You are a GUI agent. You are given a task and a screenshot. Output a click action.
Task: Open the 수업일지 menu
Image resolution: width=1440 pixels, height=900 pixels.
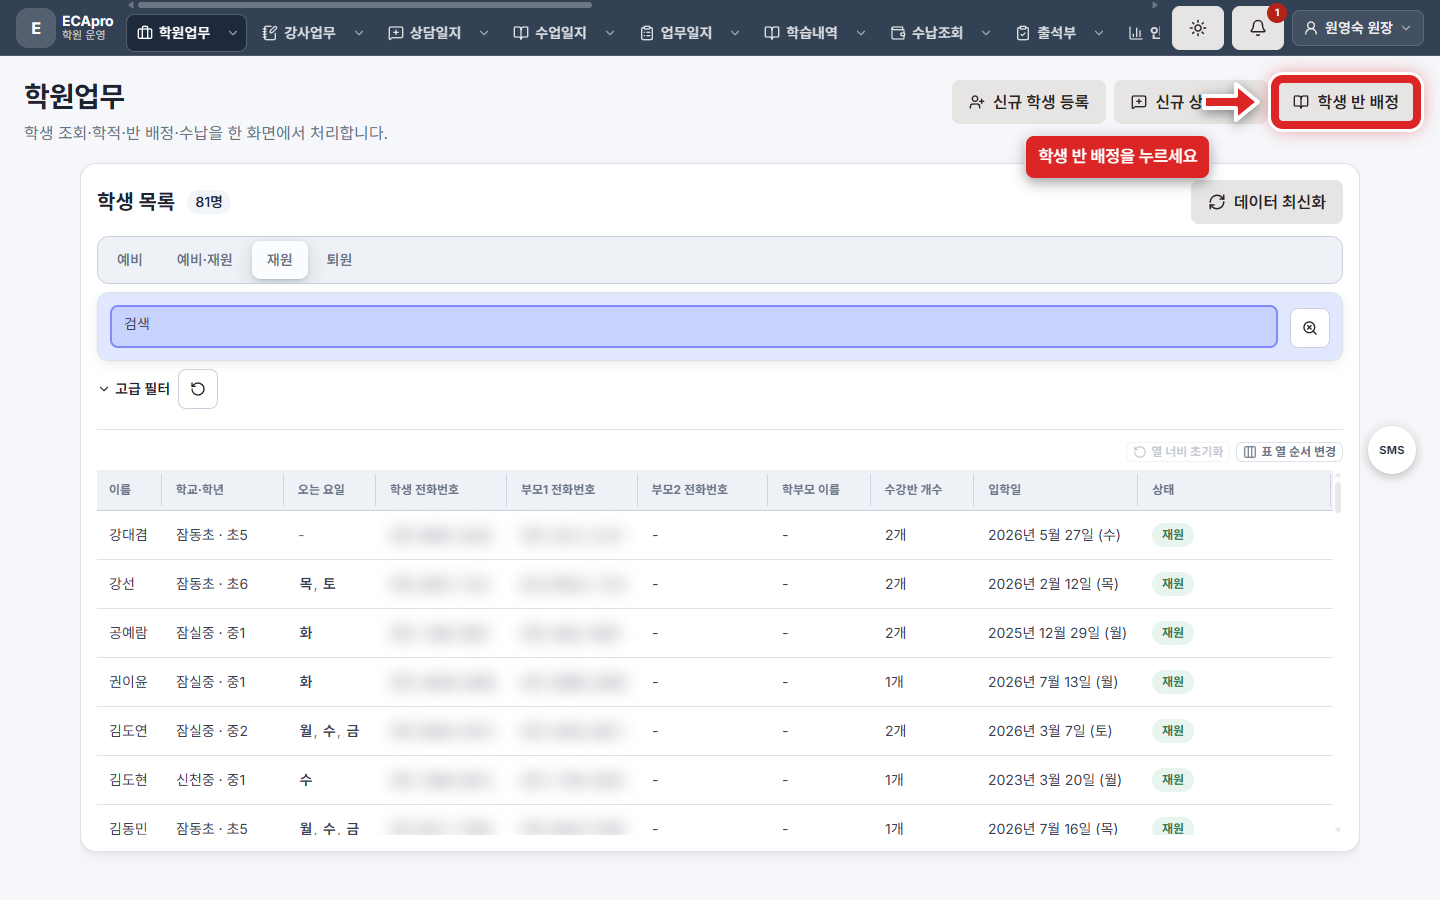coord(550,33)
